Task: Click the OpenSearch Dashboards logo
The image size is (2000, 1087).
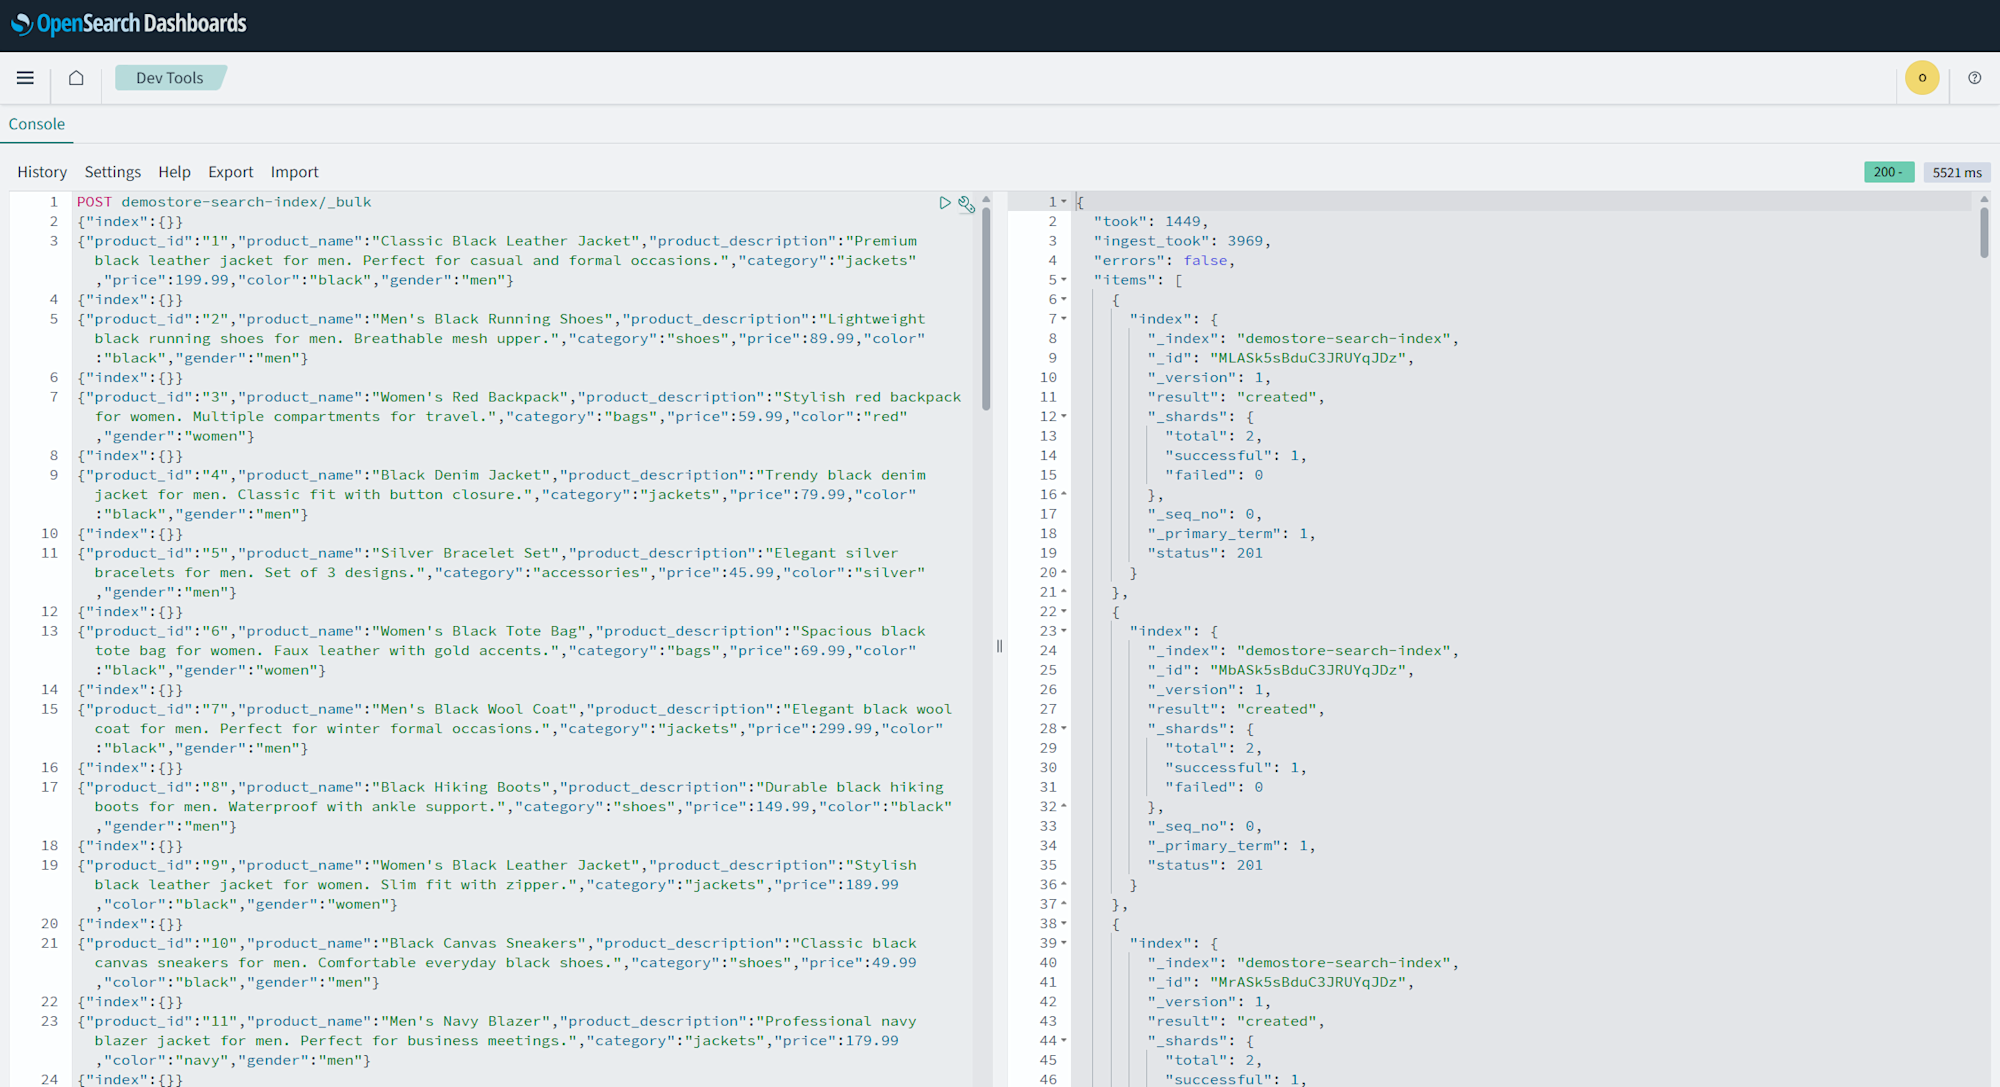Action: (128, 24)
